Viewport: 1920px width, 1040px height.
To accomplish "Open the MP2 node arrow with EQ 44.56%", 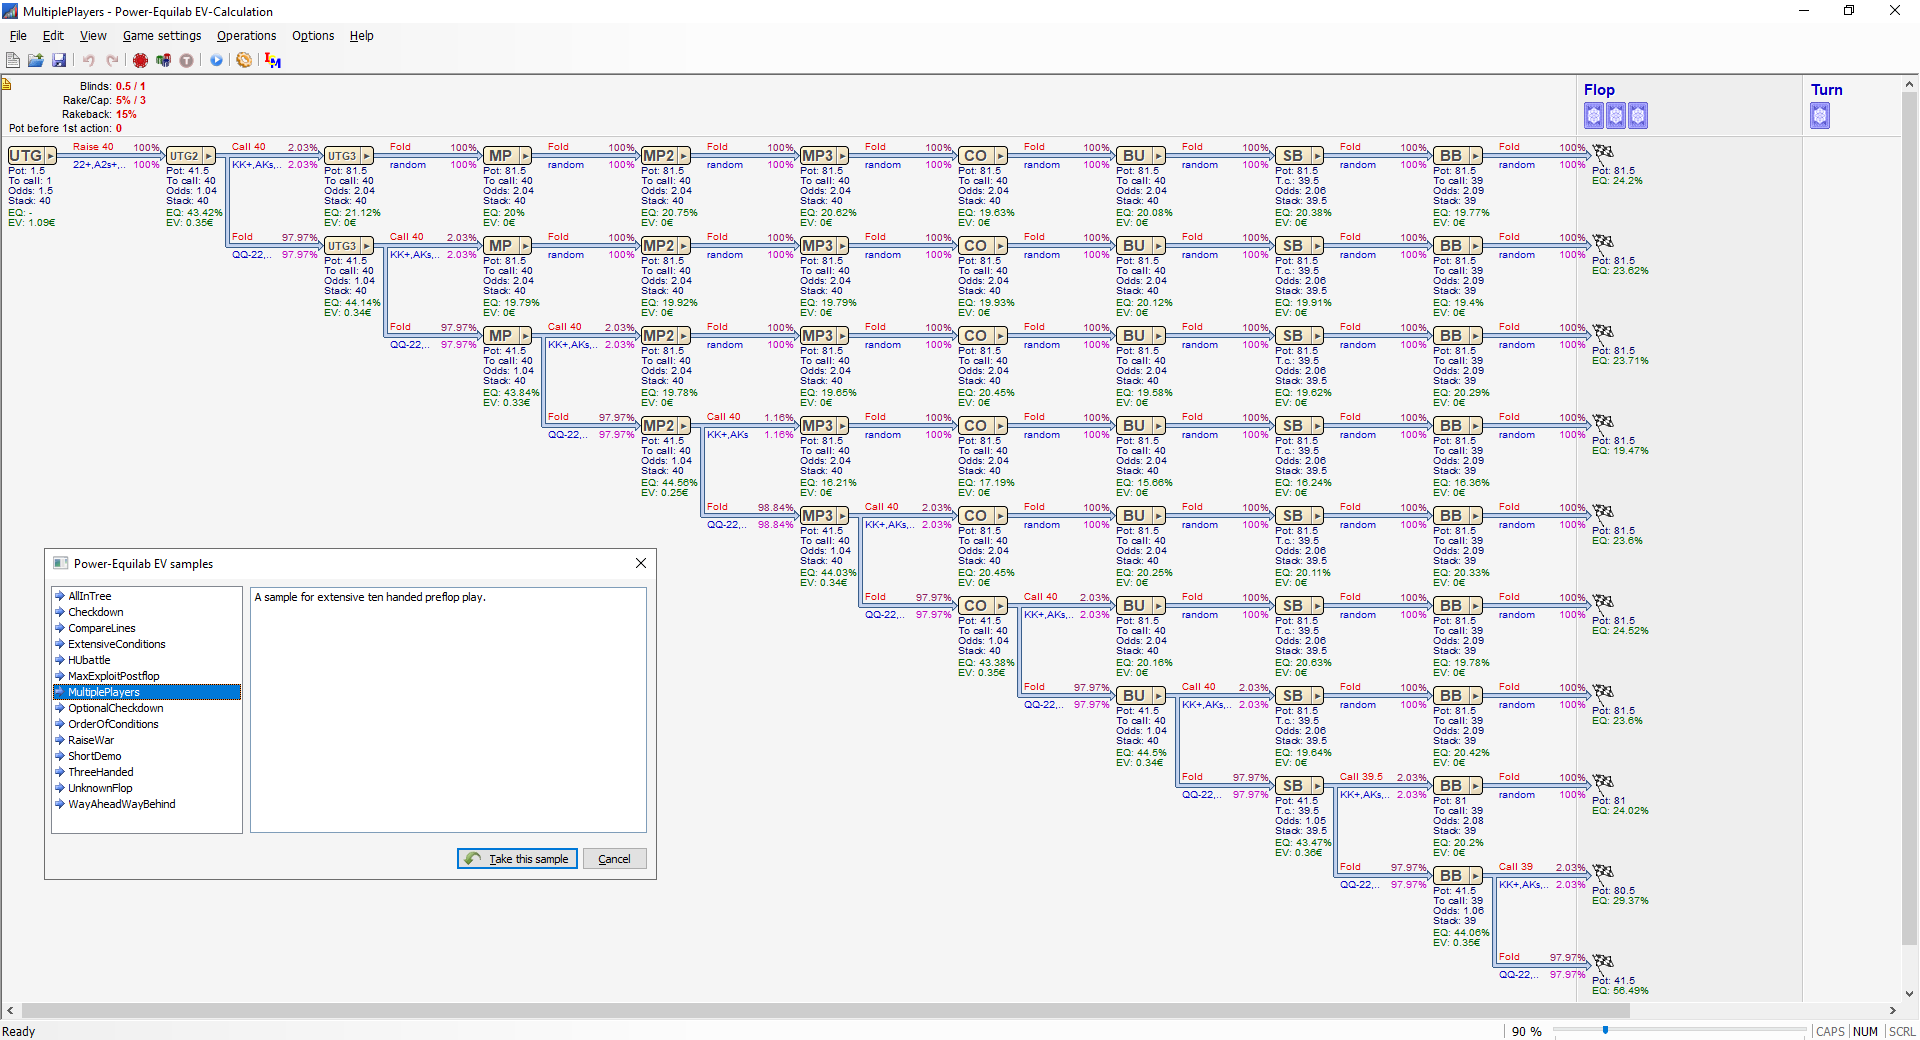I will tap(684, 426).
